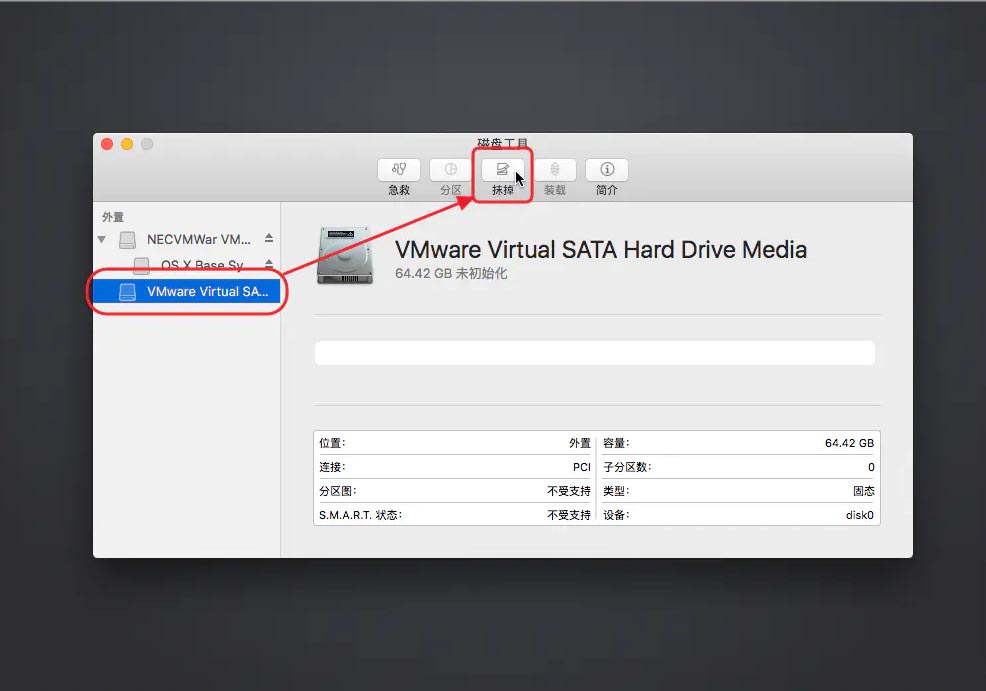This screenshot has height=691, width=986.
Task: Eject the OS X Base System volume
Action: (x=269, y=264)
